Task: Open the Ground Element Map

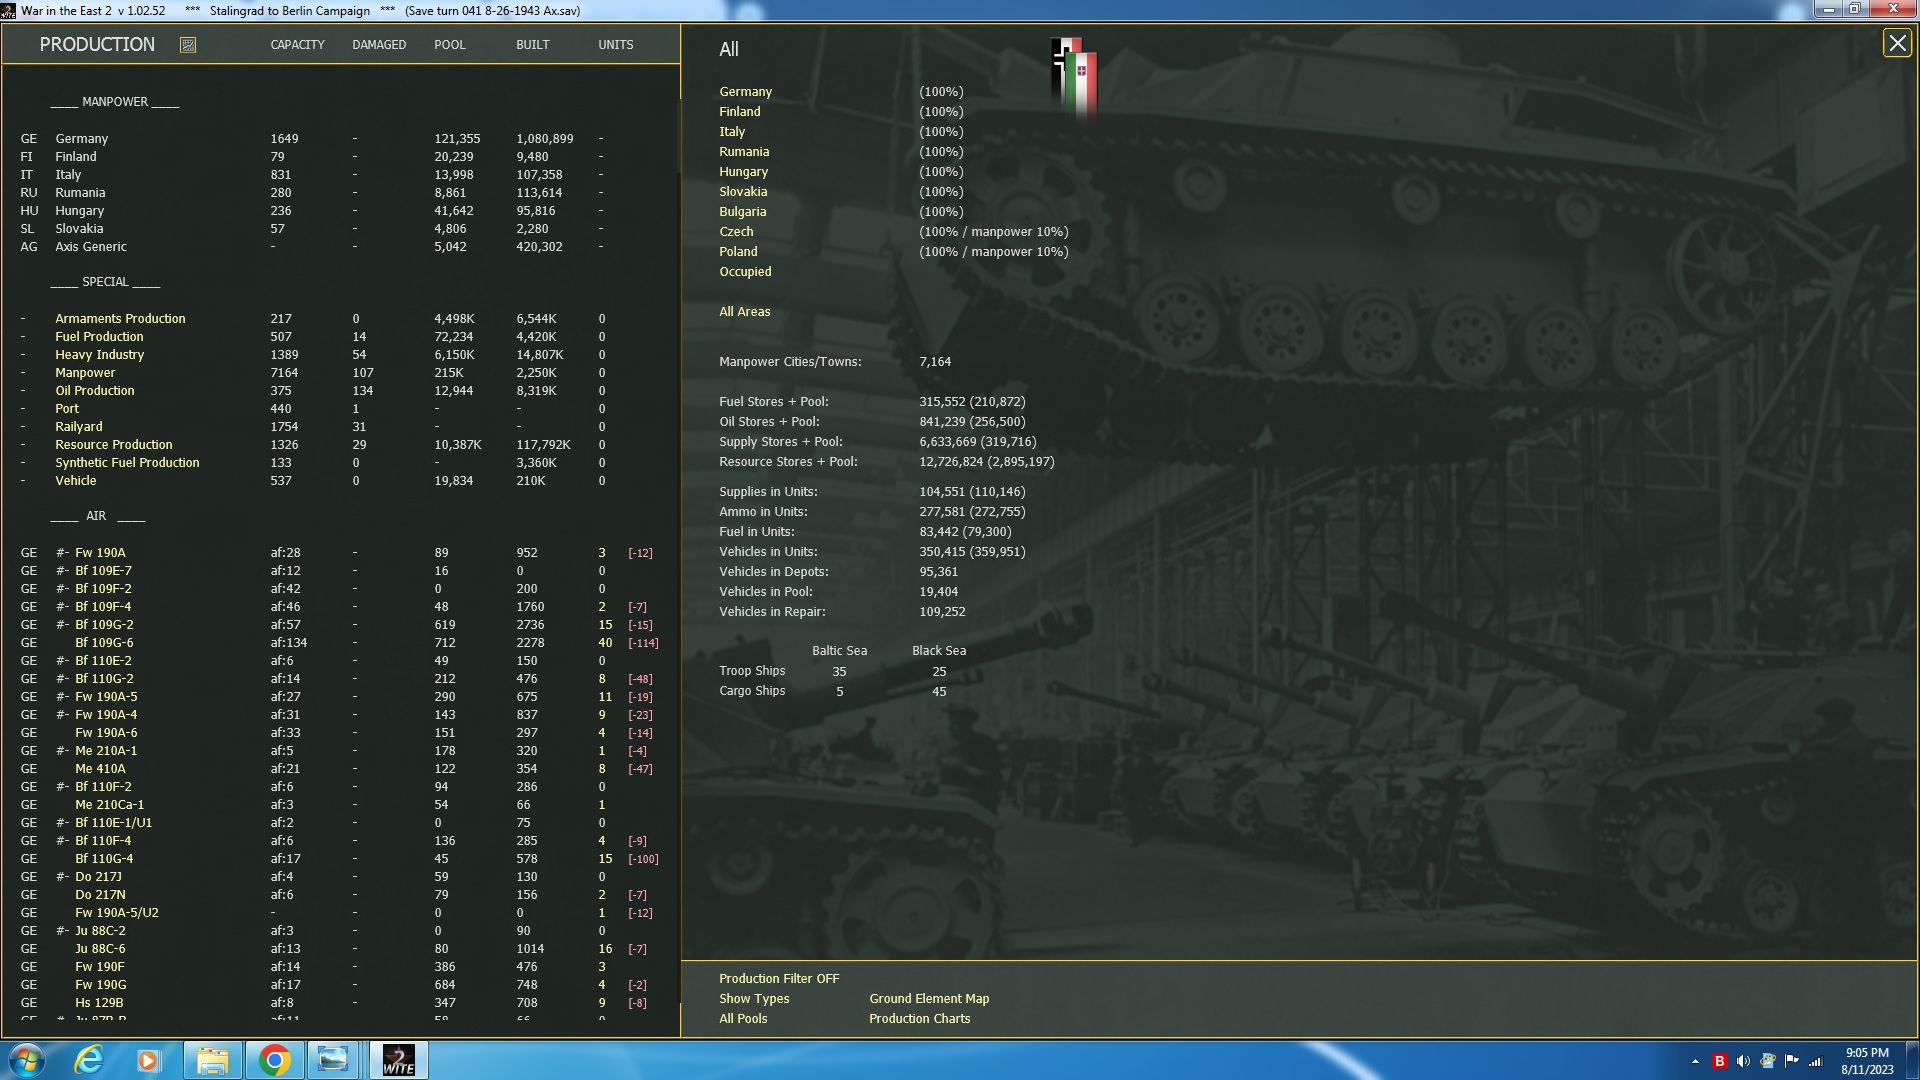Action: [x=928, y=998]
